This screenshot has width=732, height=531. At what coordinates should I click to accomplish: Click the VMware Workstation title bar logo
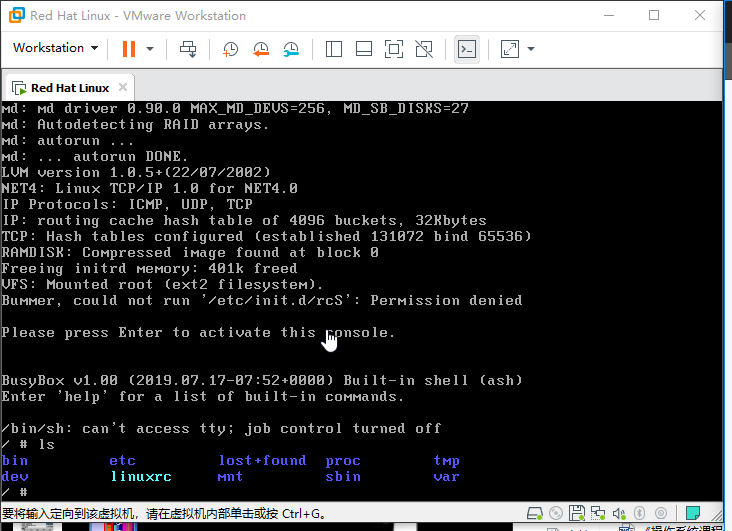click(17, 15)
